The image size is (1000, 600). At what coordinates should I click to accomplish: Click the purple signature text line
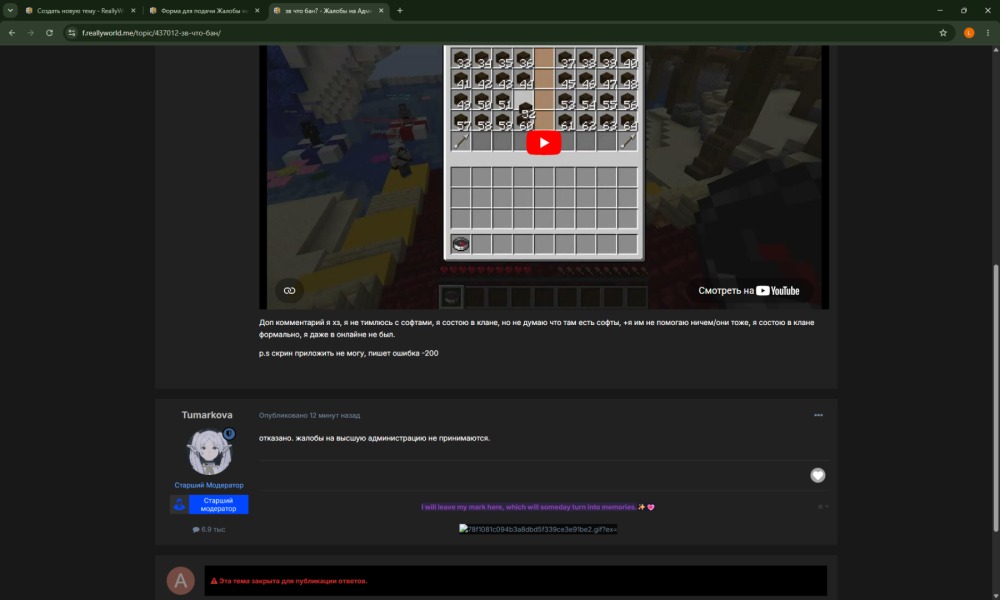click(x=538, y=508)
